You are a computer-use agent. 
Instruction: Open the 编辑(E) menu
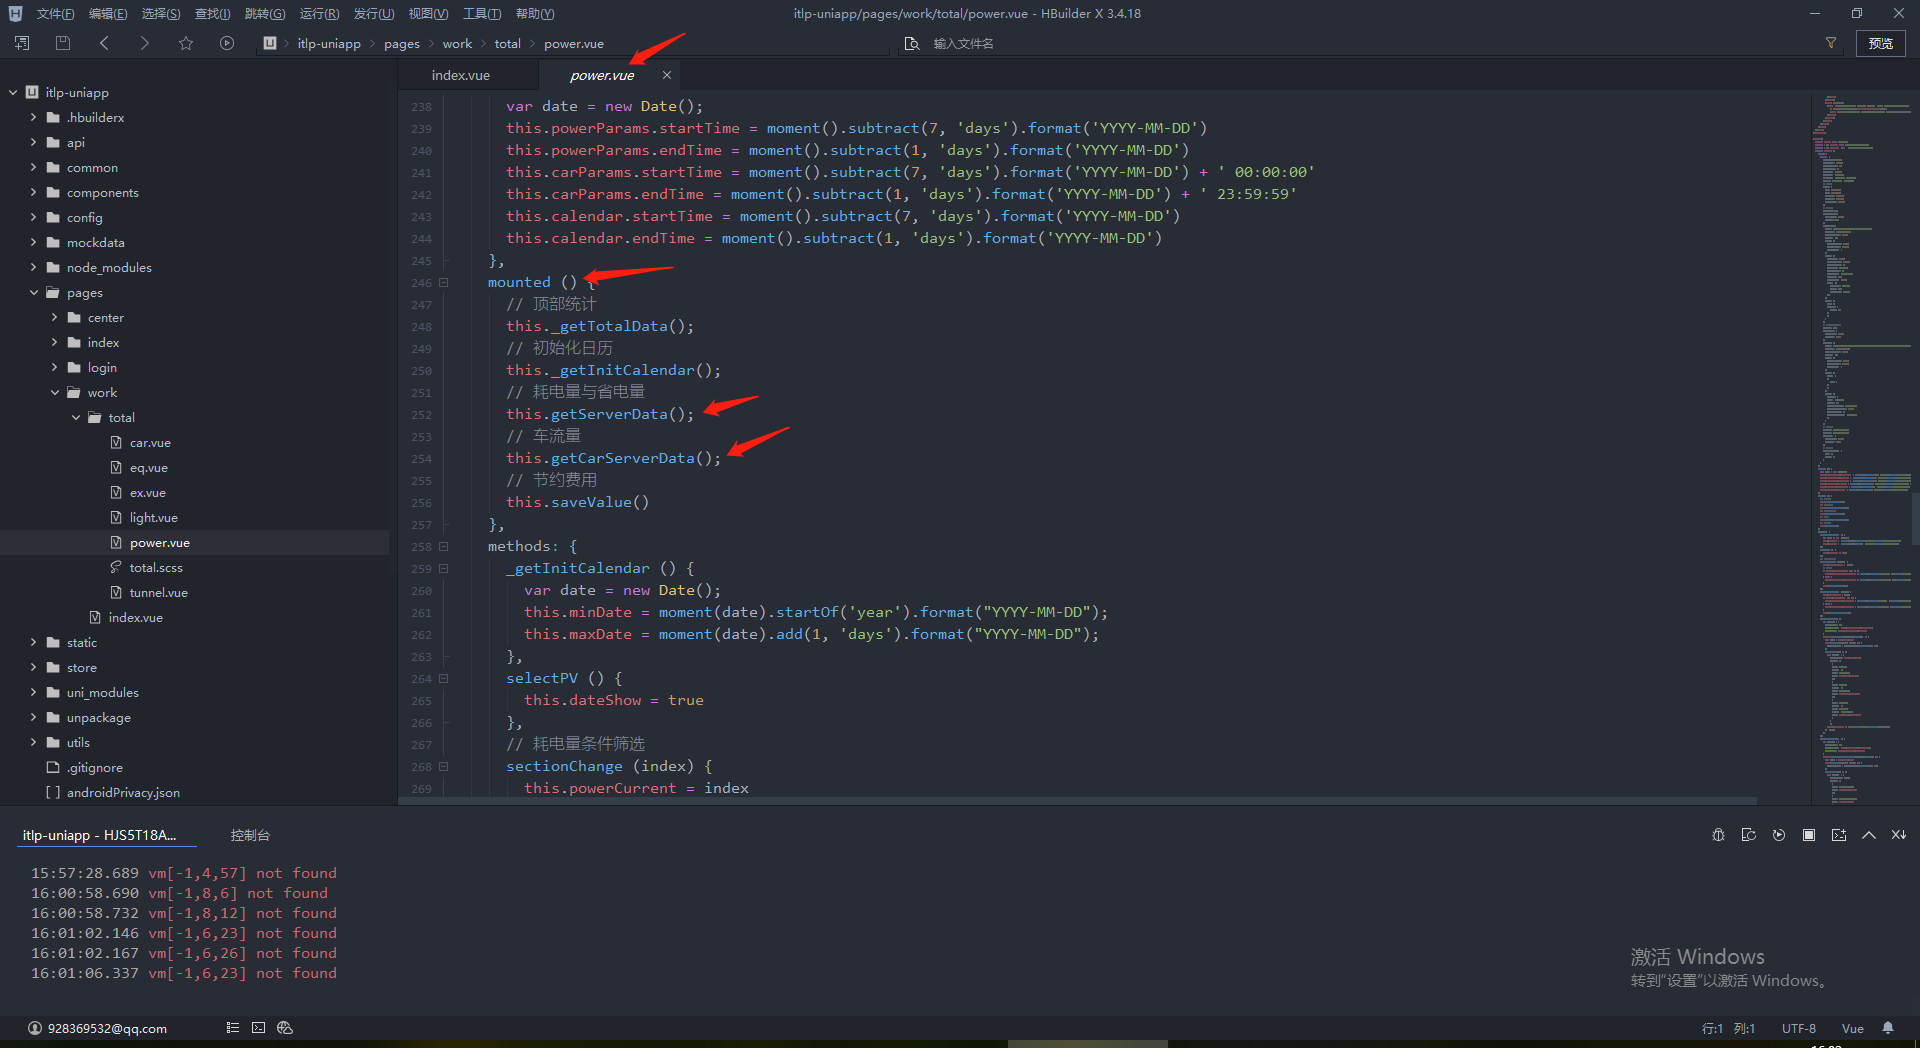(x=108, y=14)
